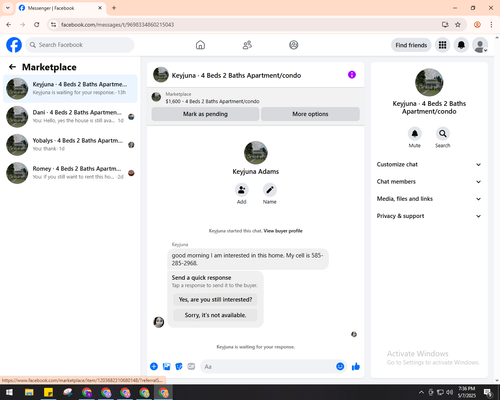Attach a file with the photo icon
500x400 pixels.
[x=166, y=367]
